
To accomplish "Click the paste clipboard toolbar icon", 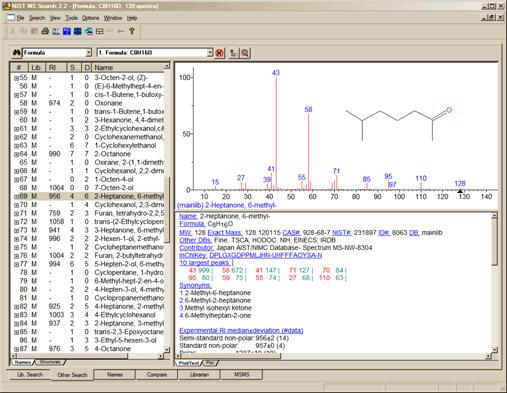I will click(34, 31).
